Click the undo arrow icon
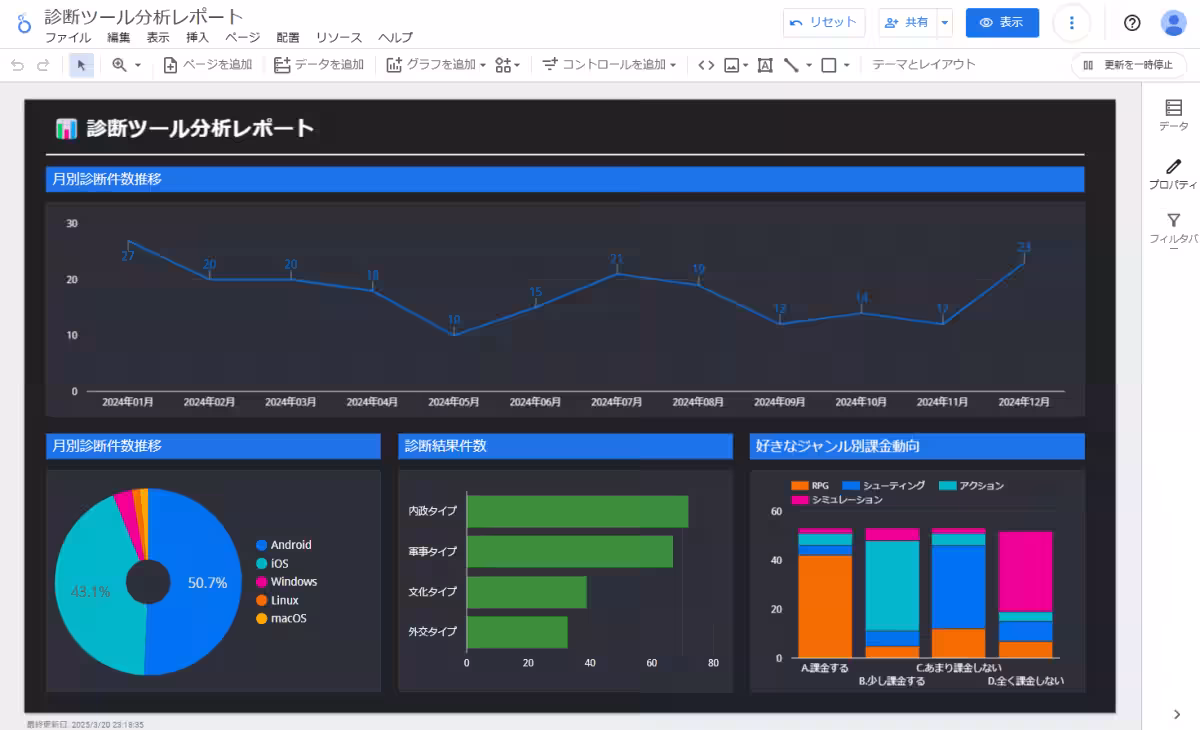This screenshot has width=1200, height=730. pyautogui.click(x=17, y=65)
